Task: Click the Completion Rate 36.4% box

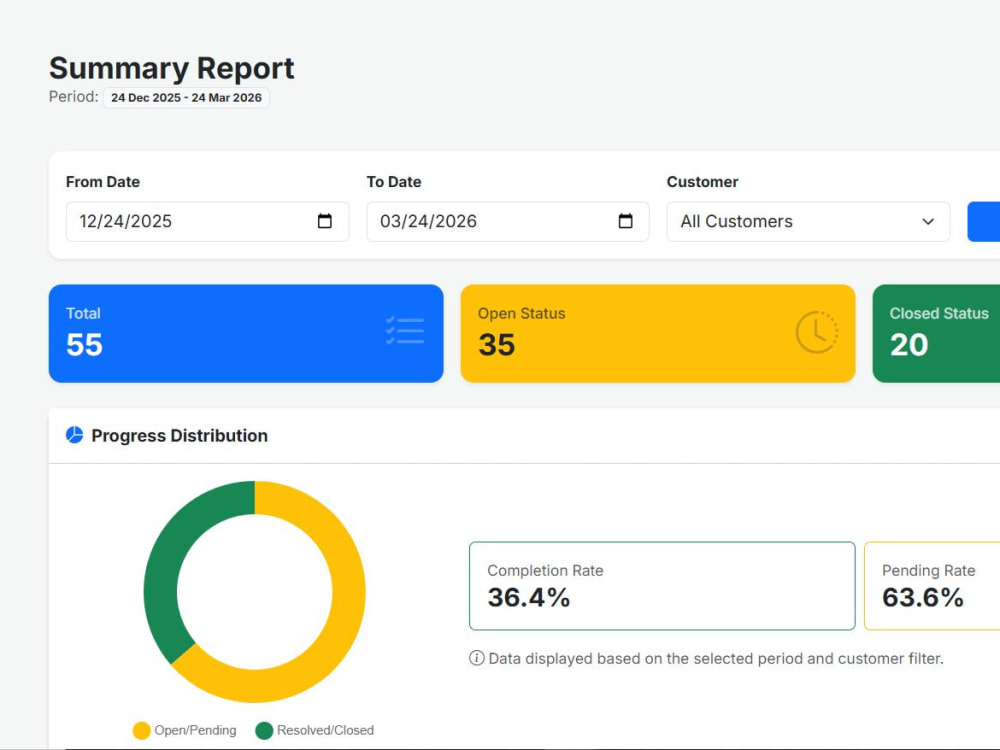Action: click(x=662, y=586)
